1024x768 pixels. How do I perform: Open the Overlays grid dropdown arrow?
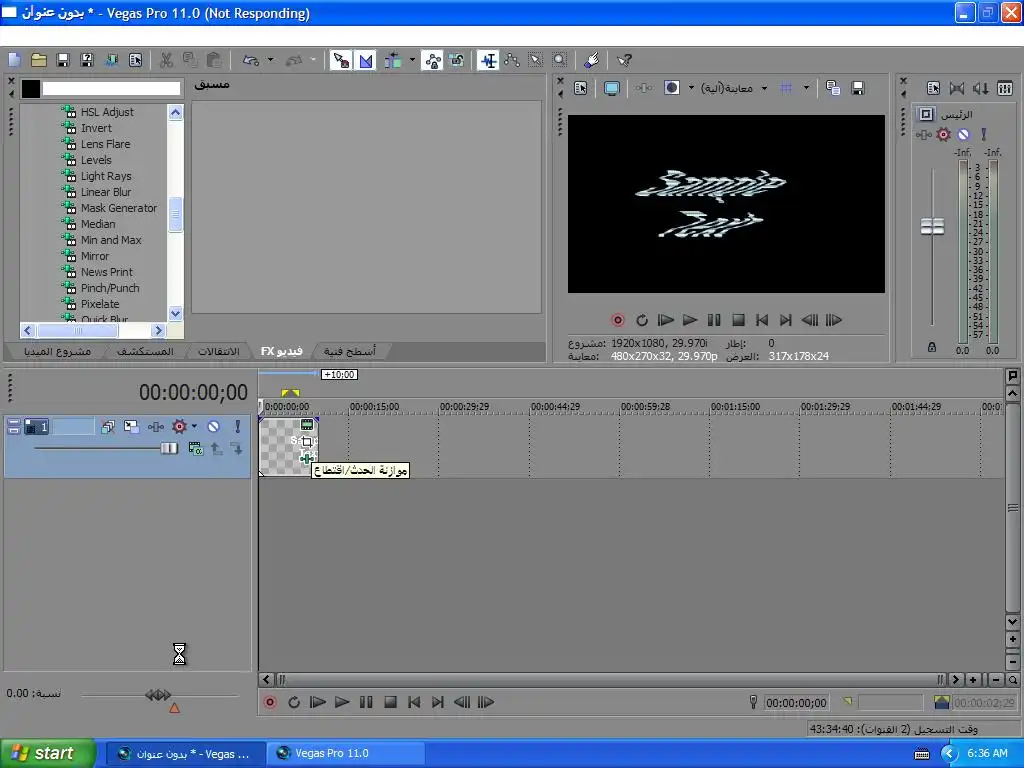(x=807, y=88)
